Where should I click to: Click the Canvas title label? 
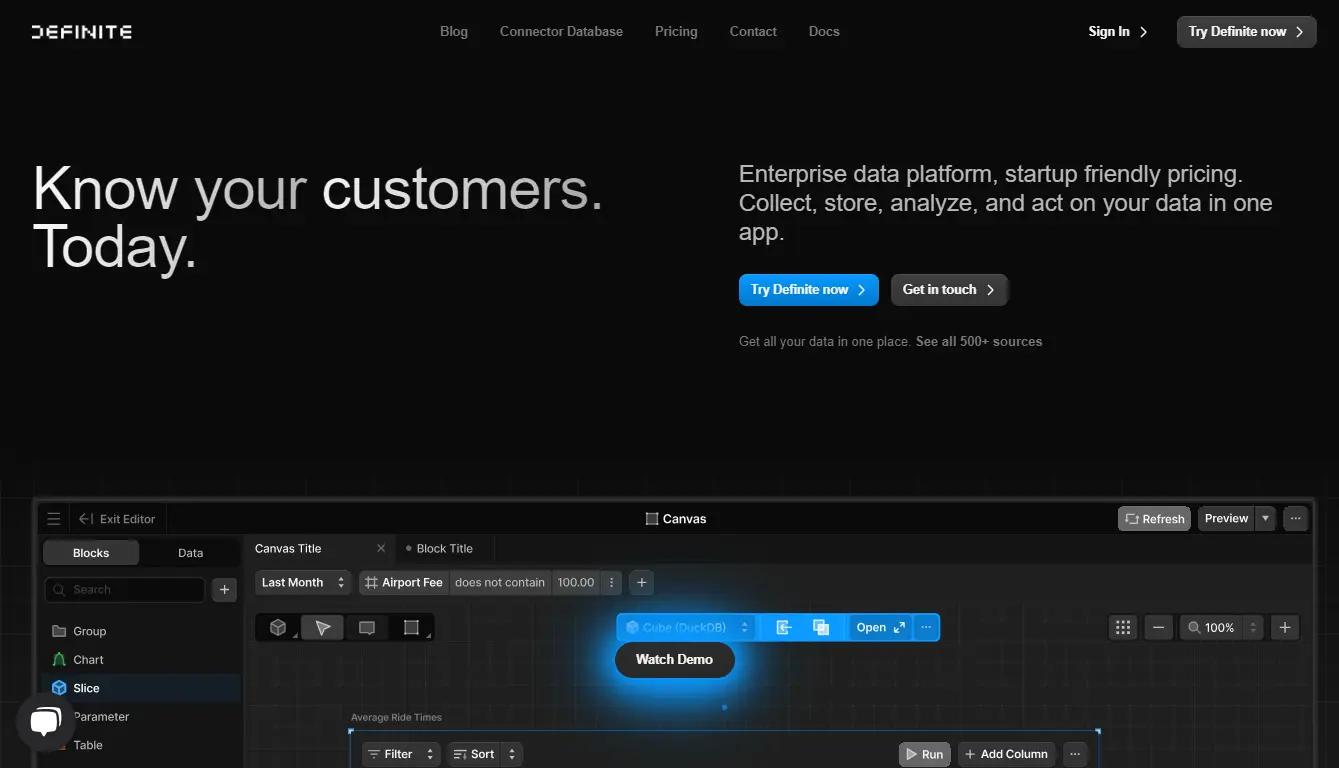(x=676, y=519)
